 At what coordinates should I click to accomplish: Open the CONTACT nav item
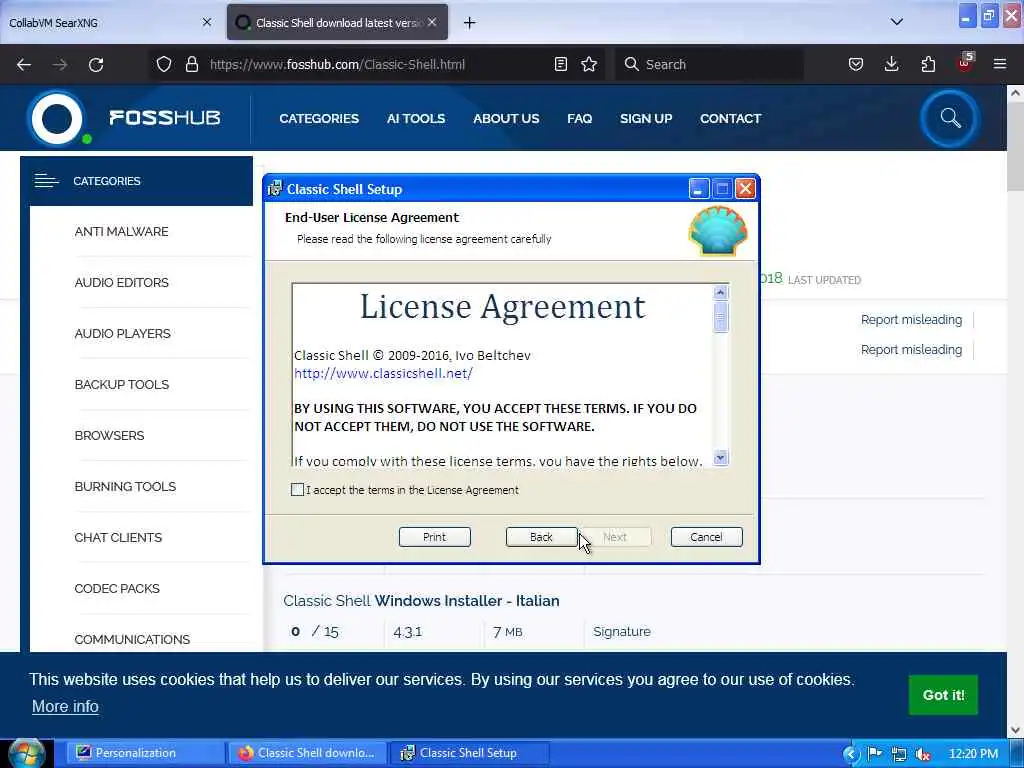[731, 118]
